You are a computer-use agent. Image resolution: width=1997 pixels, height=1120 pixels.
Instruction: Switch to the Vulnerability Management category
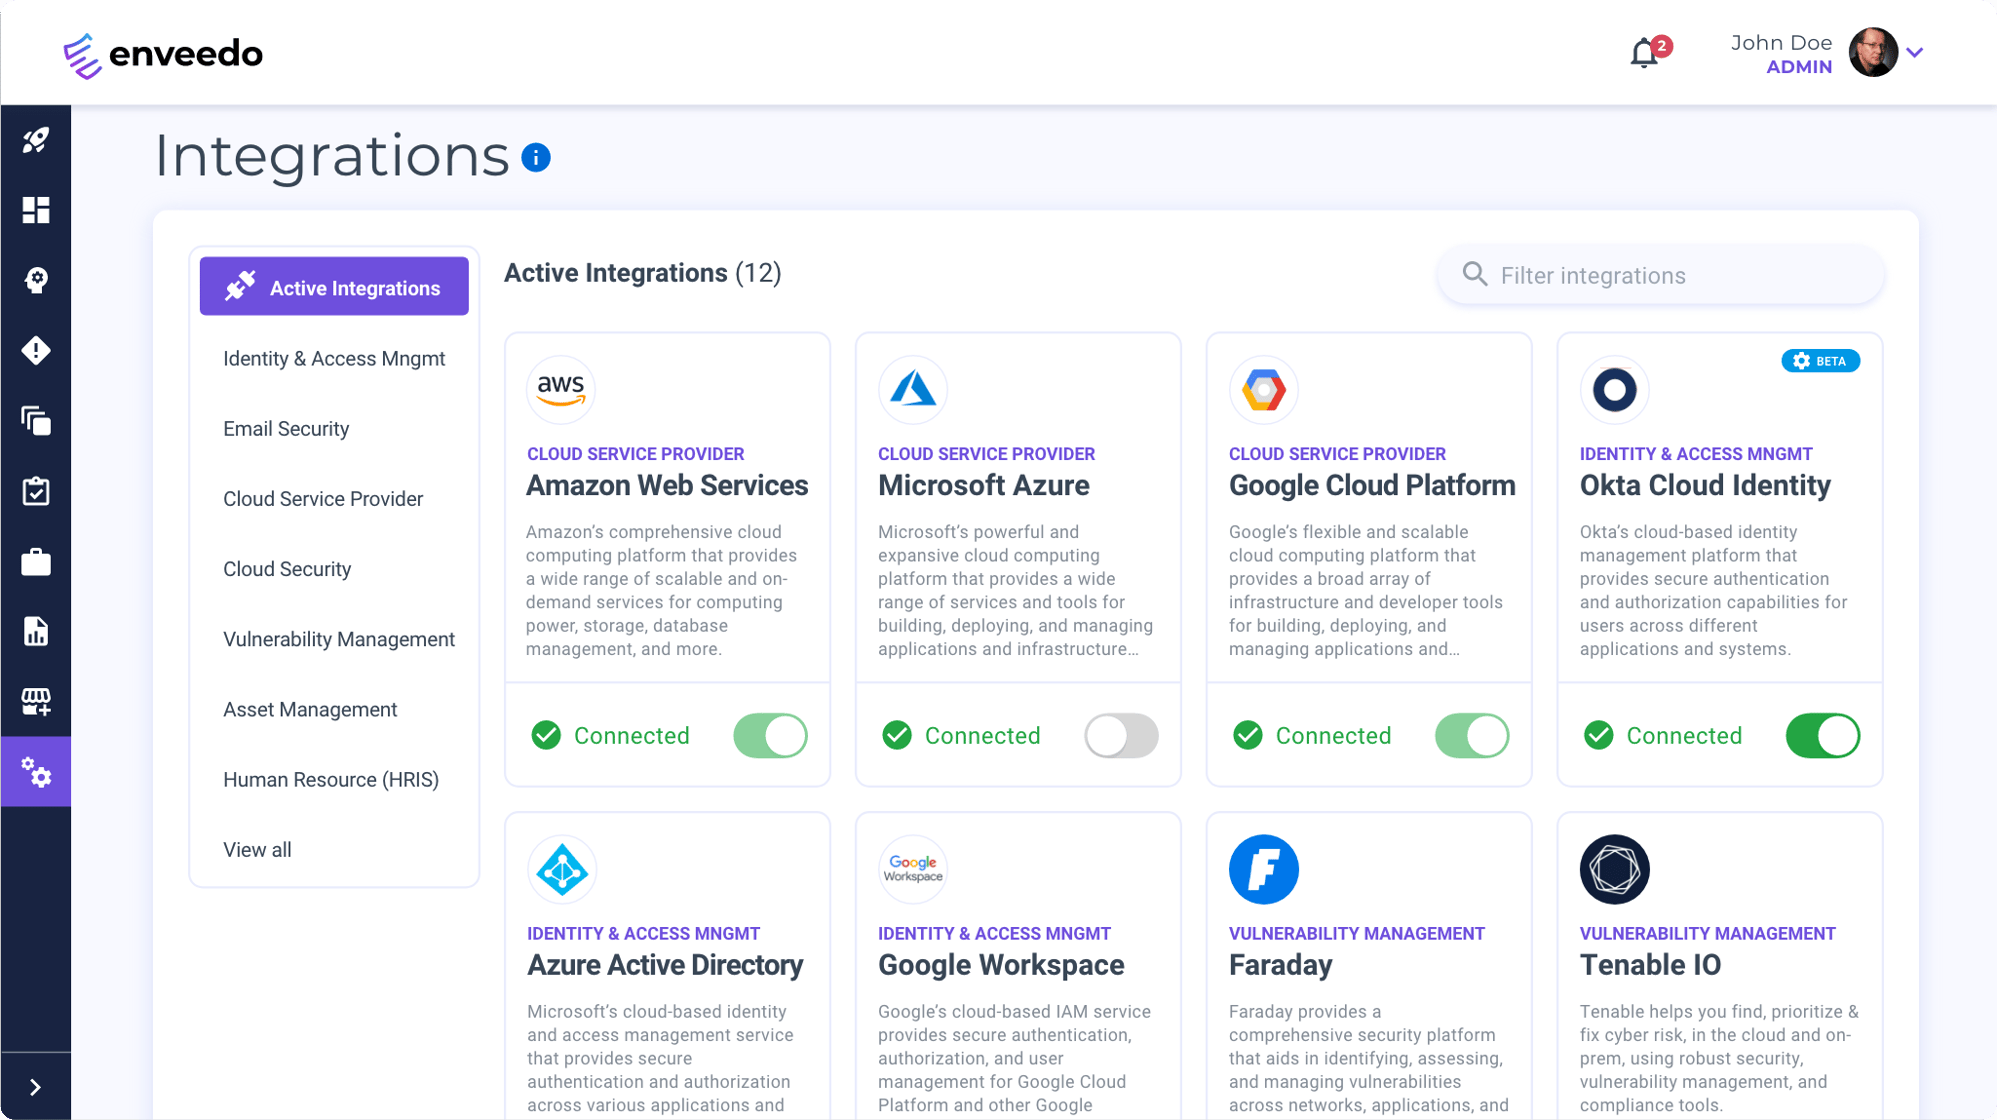(339, 639)
